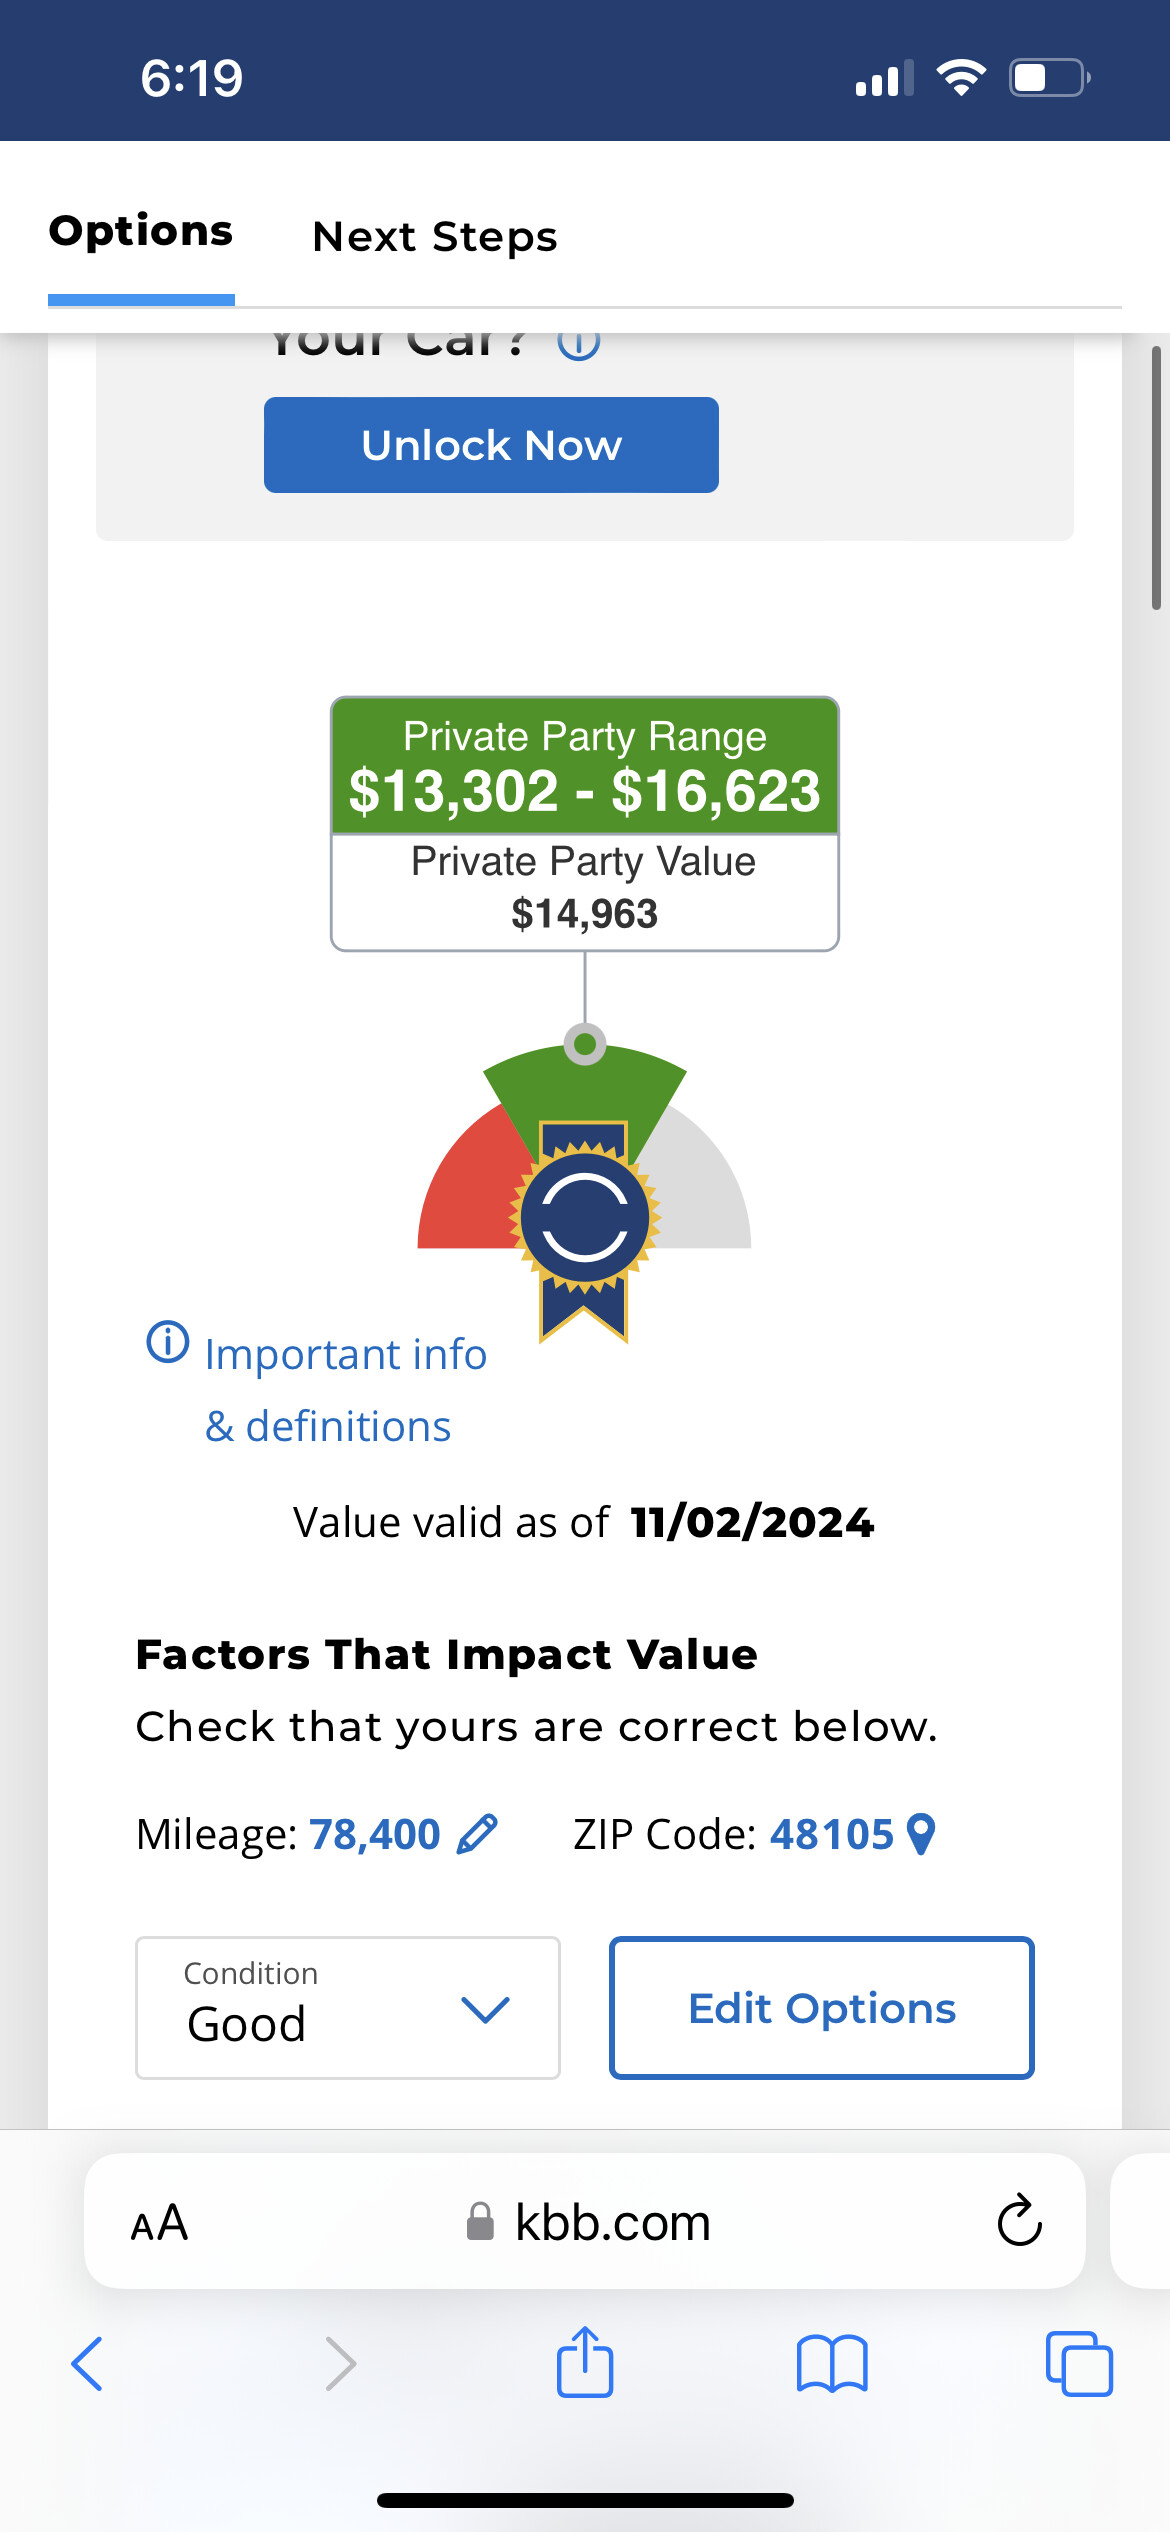
Task: Show Safari open tabs overview
Action: [x=1078, y=2363]
